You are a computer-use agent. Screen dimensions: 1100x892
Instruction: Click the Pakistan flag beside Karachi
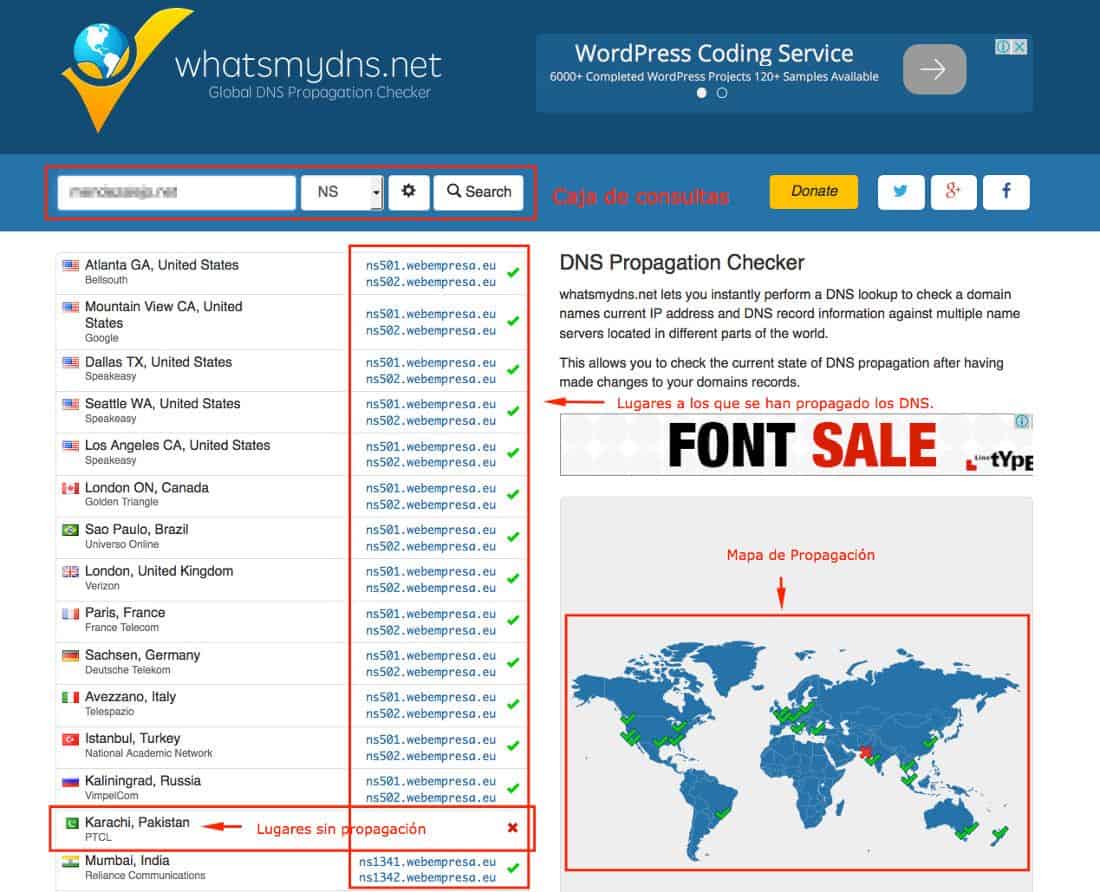70,823
